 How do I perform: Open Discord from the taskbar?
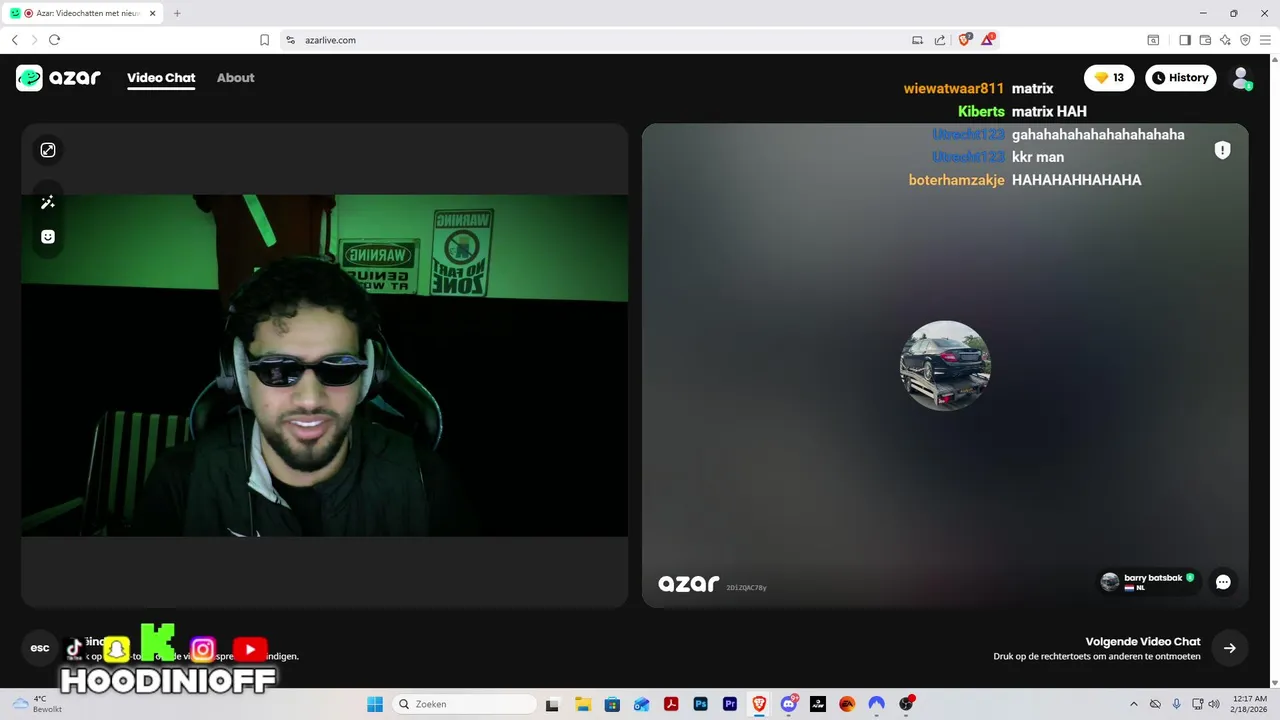(788, 704)
